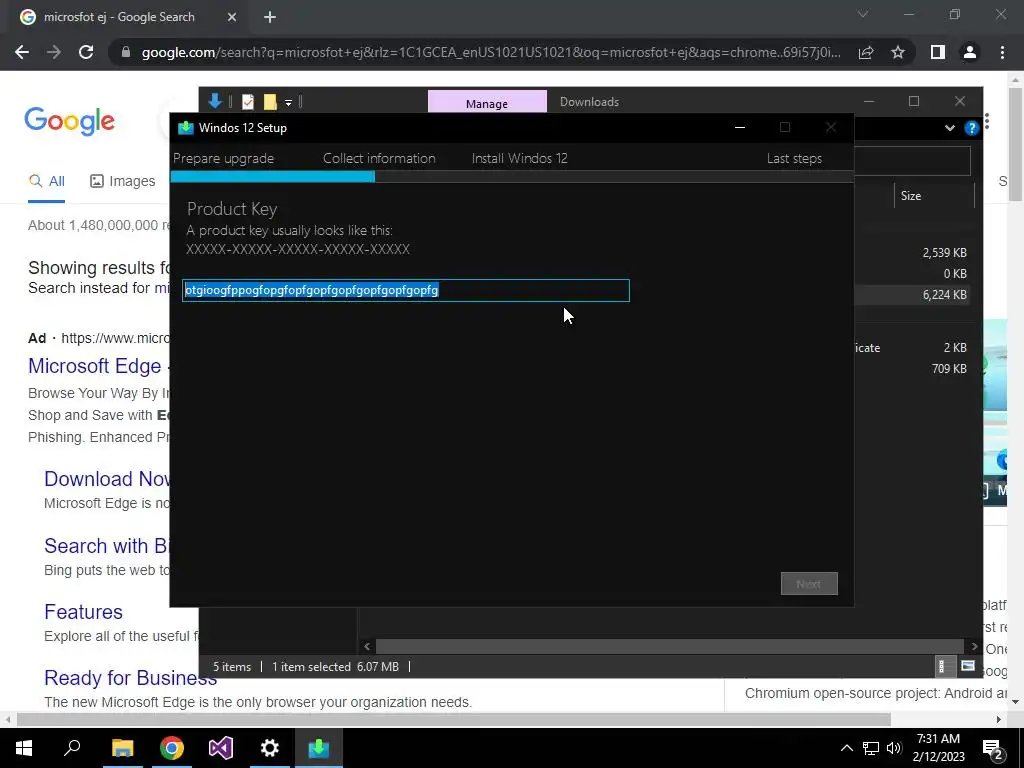
Task: Click the product key input field
Action: pos(406,291)
